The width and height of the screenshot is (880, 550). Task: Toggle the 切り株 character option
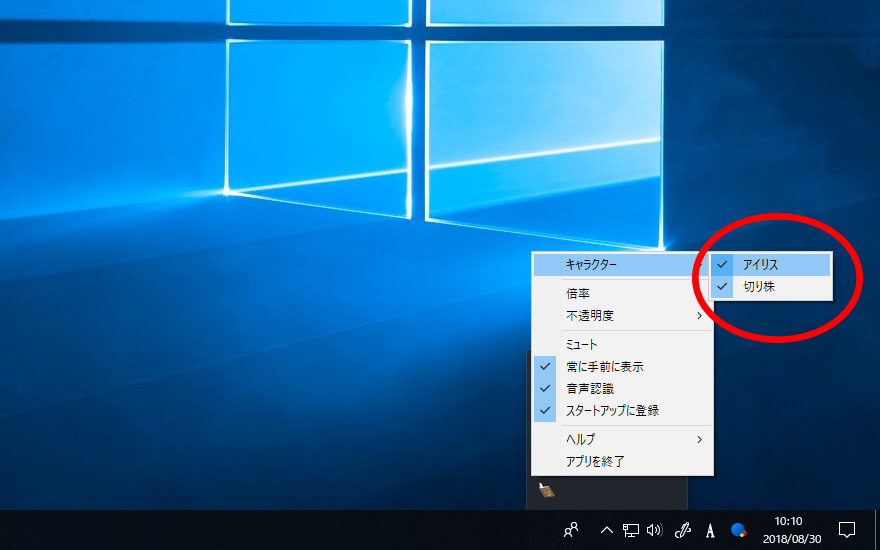pos(771,287)
